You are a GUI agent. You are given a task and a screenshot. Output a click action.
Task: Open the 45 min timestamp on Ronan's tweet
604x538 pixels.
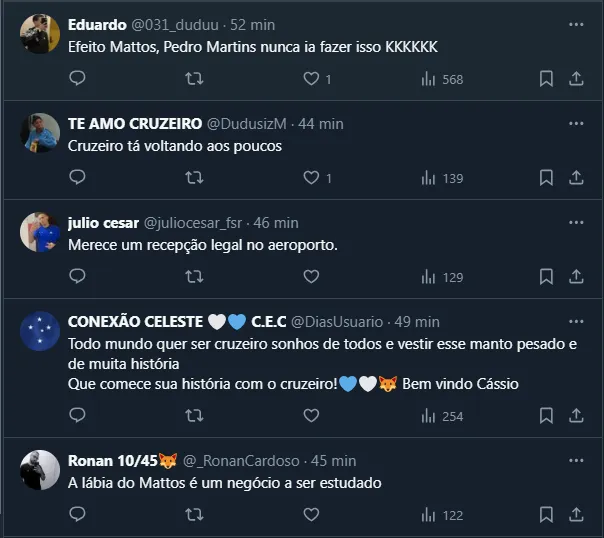pos(335,460)
